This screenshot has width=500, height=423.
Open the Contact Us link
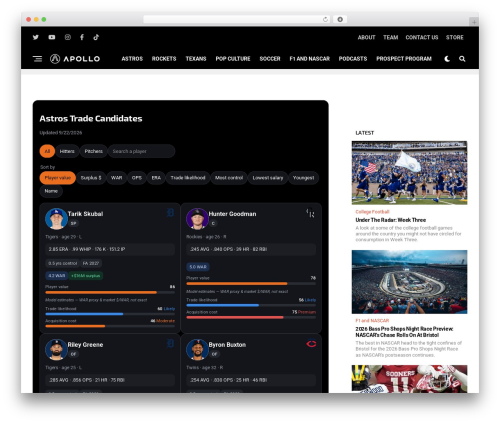422,37
